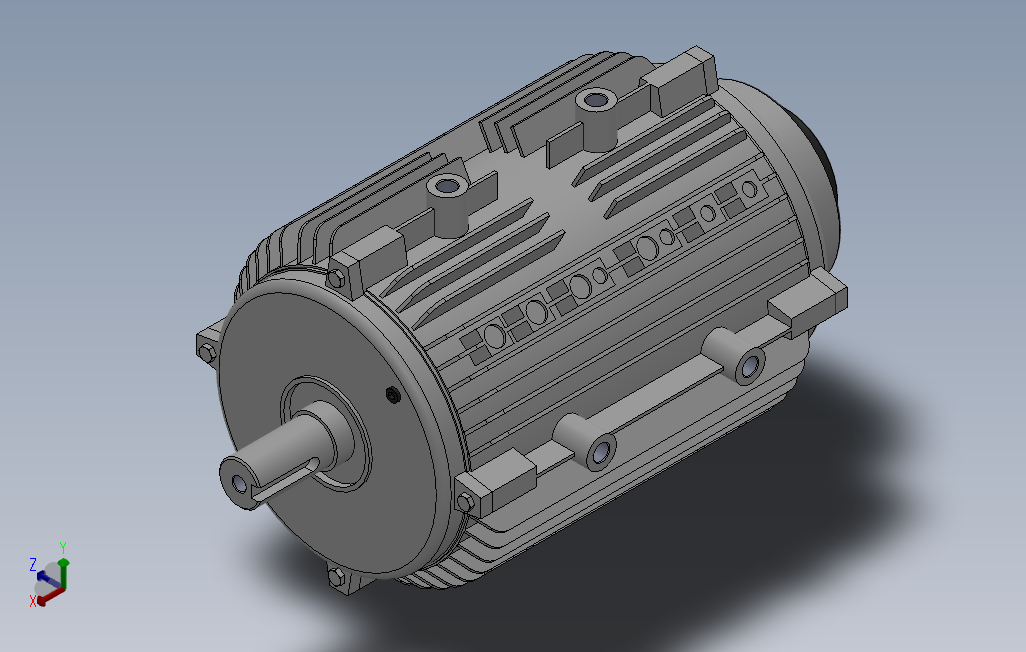1026x652 pixels.
Task: Select the bearing cap ring around the shaft
Action: (325, 433)
